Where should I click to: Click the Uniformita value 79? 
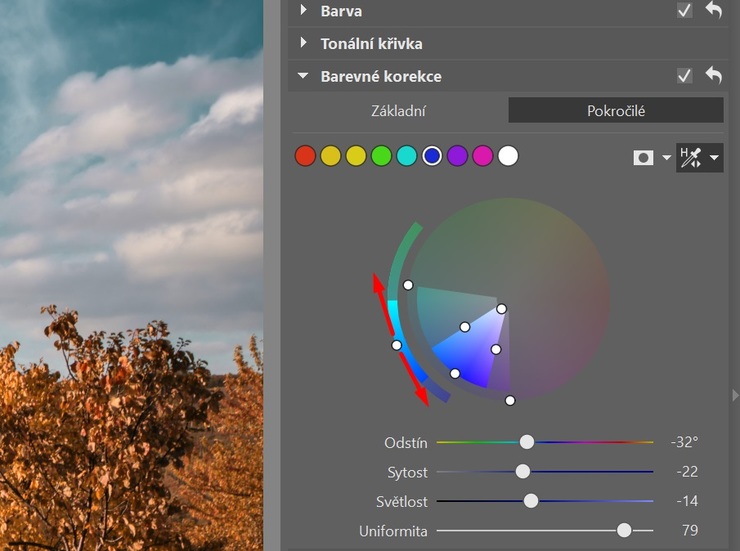690,530
